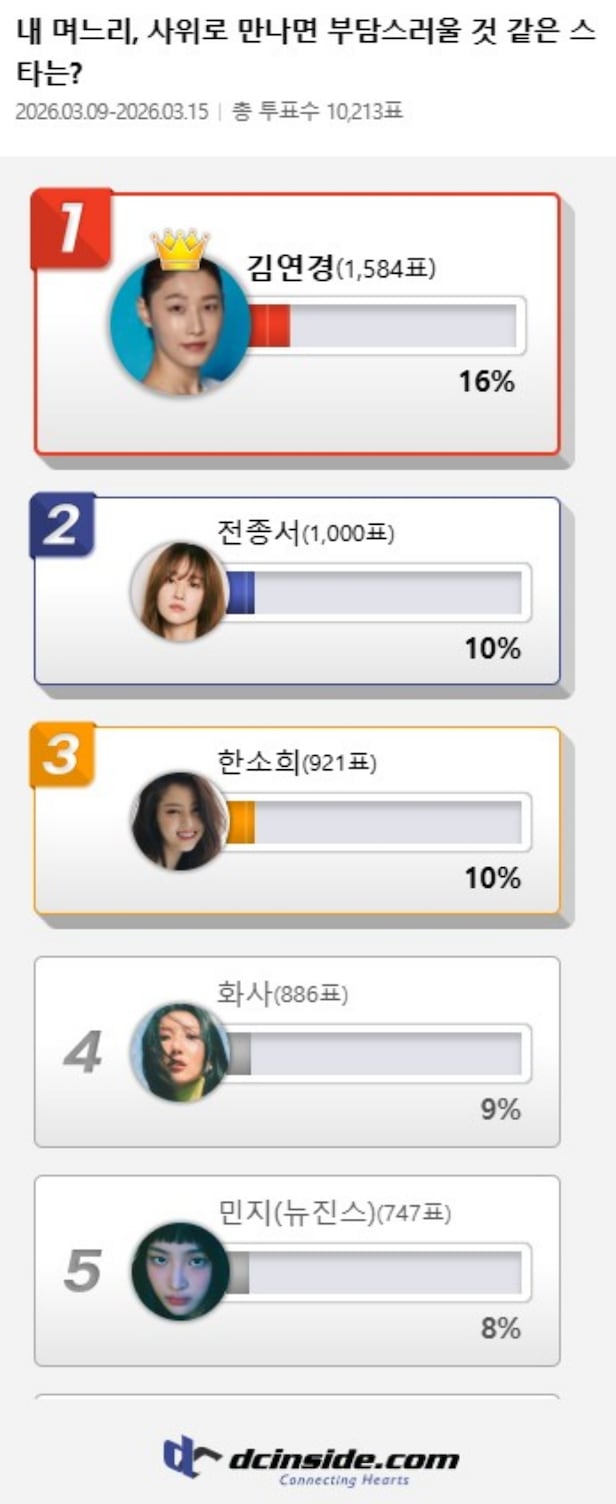Screen dimensions: 616x1504
Task: Click the blue rank 2 badge
Action: (x=62, y=526)
